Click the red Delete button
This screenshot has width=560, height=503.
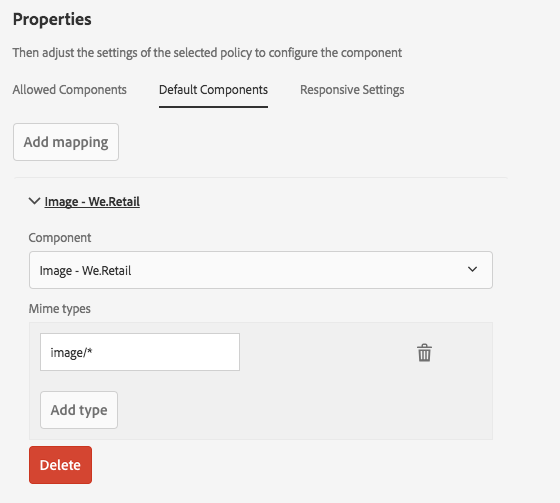[x=60, y=465]
